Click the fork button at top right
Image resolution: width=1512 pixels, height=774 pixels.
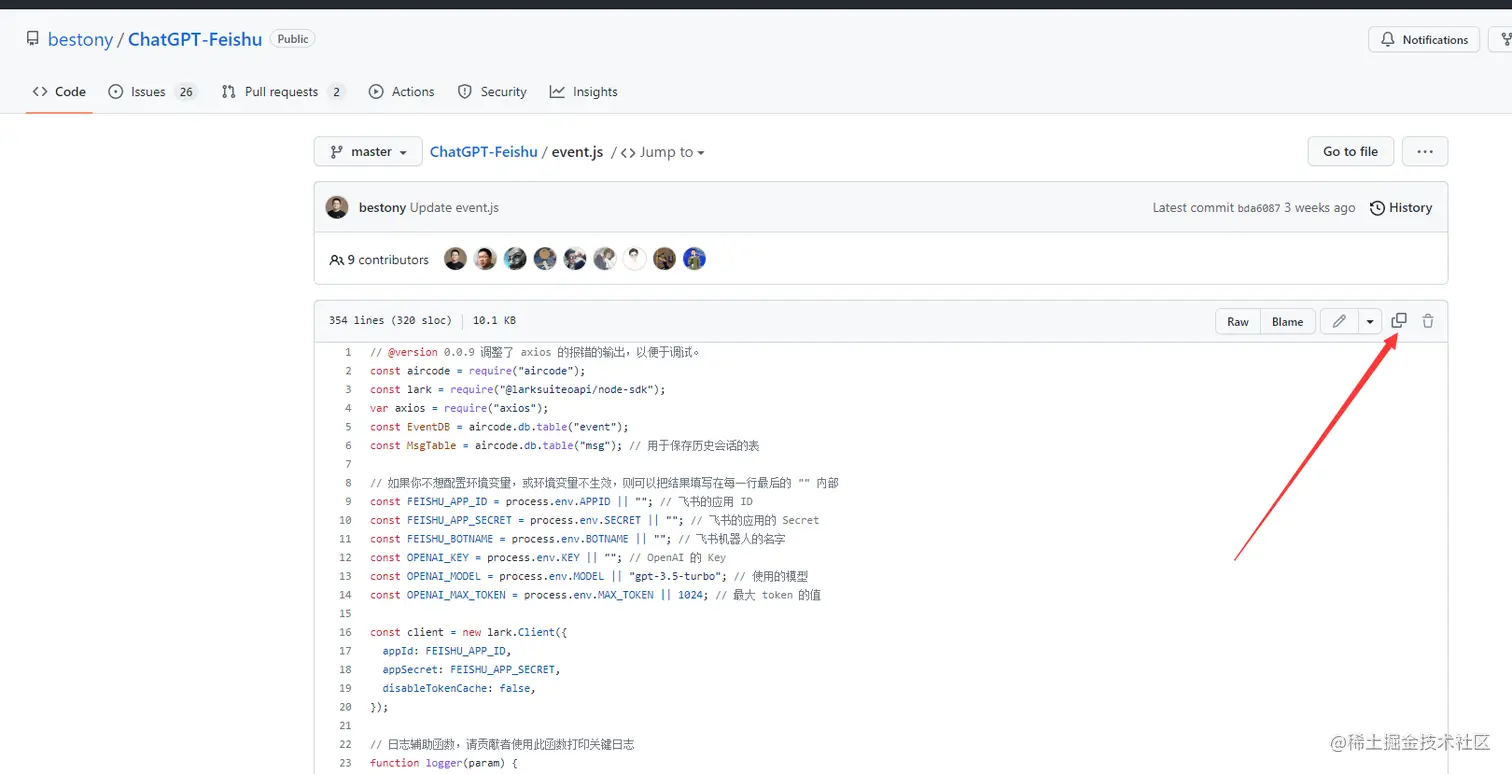pos(1502,39)
